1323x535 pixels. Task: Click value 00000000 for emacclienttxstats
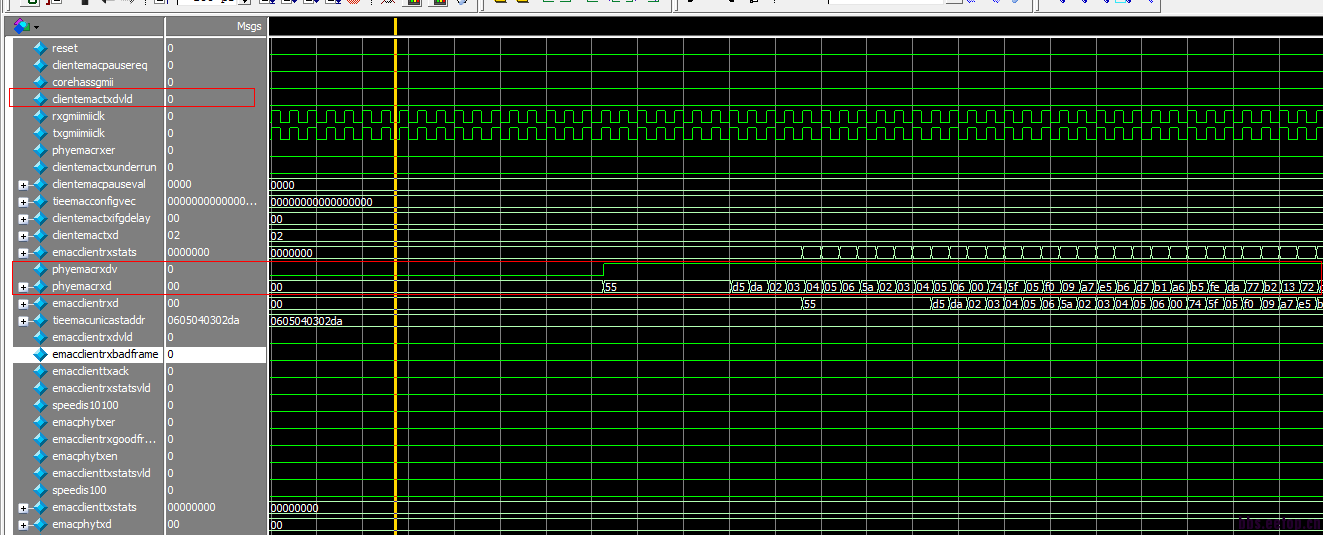191,507
